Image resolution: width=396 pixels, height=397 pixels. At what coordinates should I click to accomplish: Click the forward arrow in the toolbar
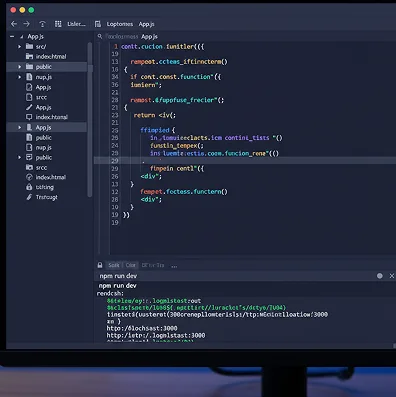point(26,24)
